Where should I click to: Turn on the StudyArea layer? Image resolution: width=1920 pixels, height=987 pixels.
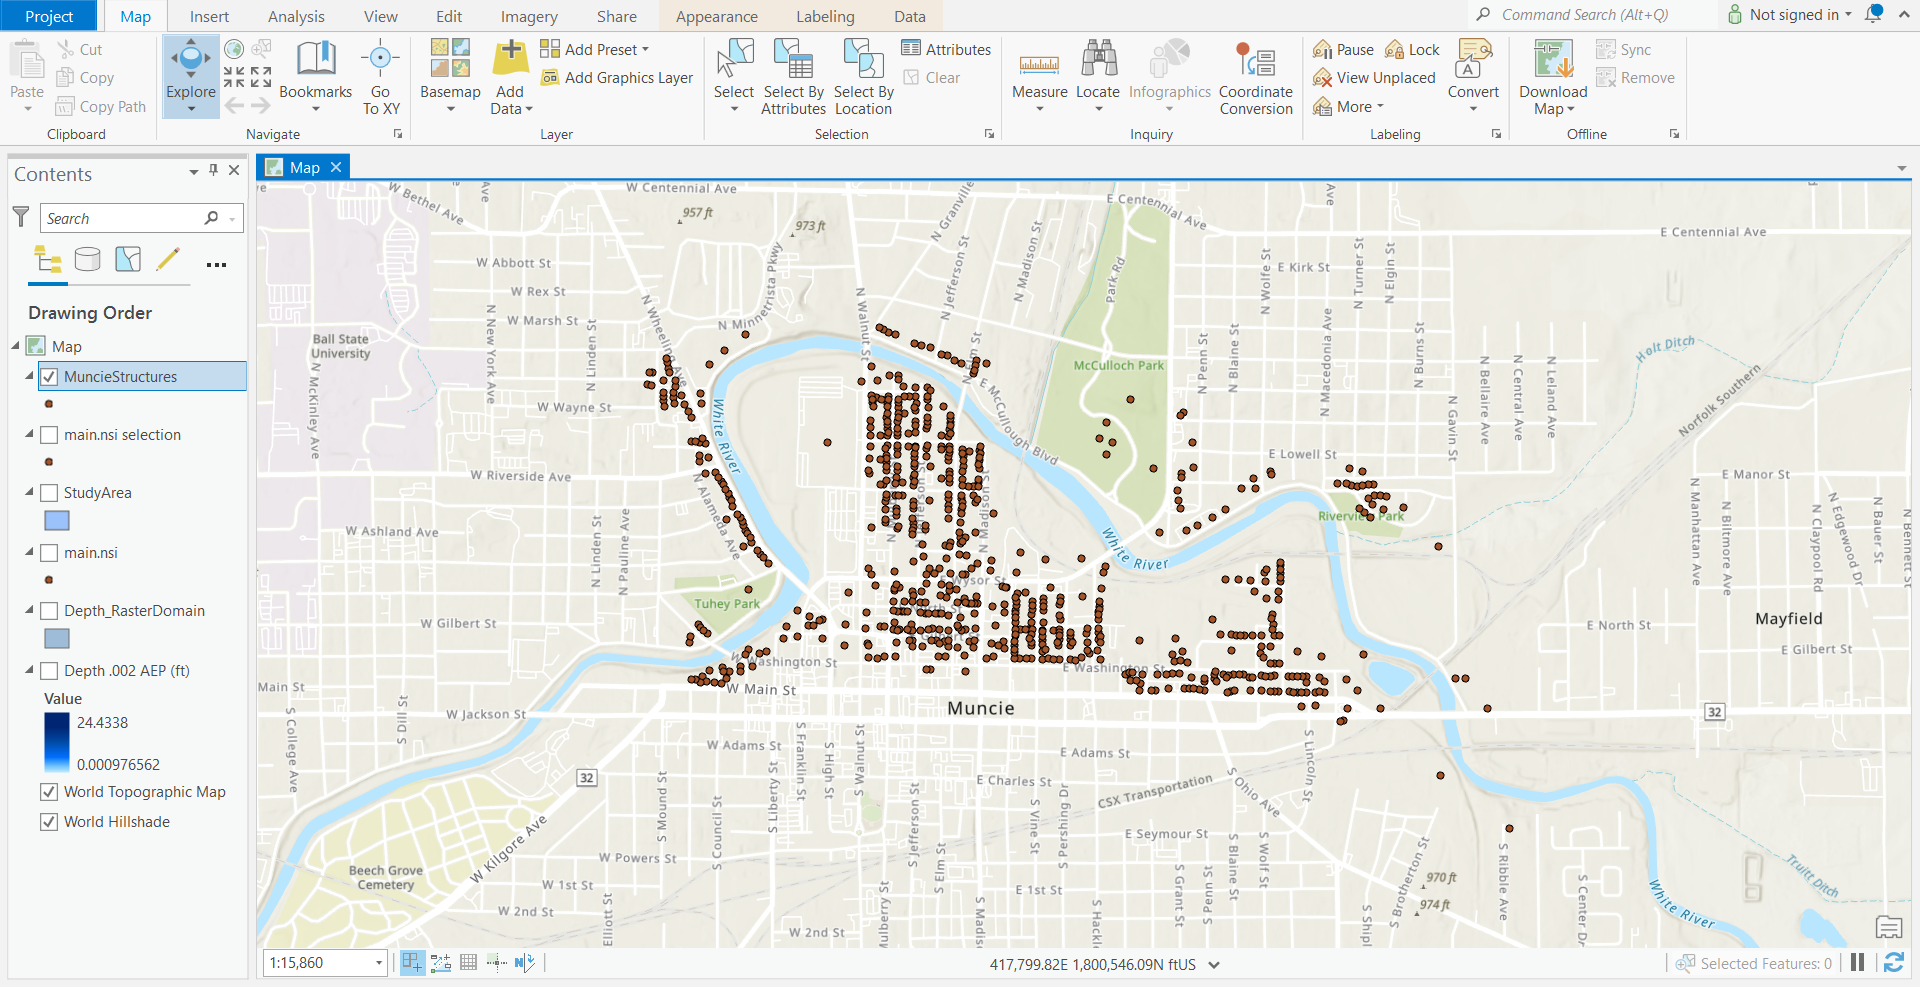point(49,493)
